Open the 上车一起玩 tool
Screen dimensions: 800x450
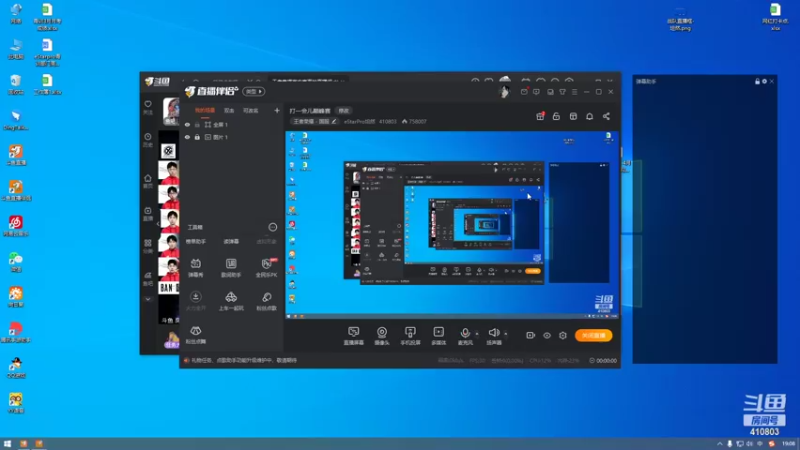tap(231, 301)
